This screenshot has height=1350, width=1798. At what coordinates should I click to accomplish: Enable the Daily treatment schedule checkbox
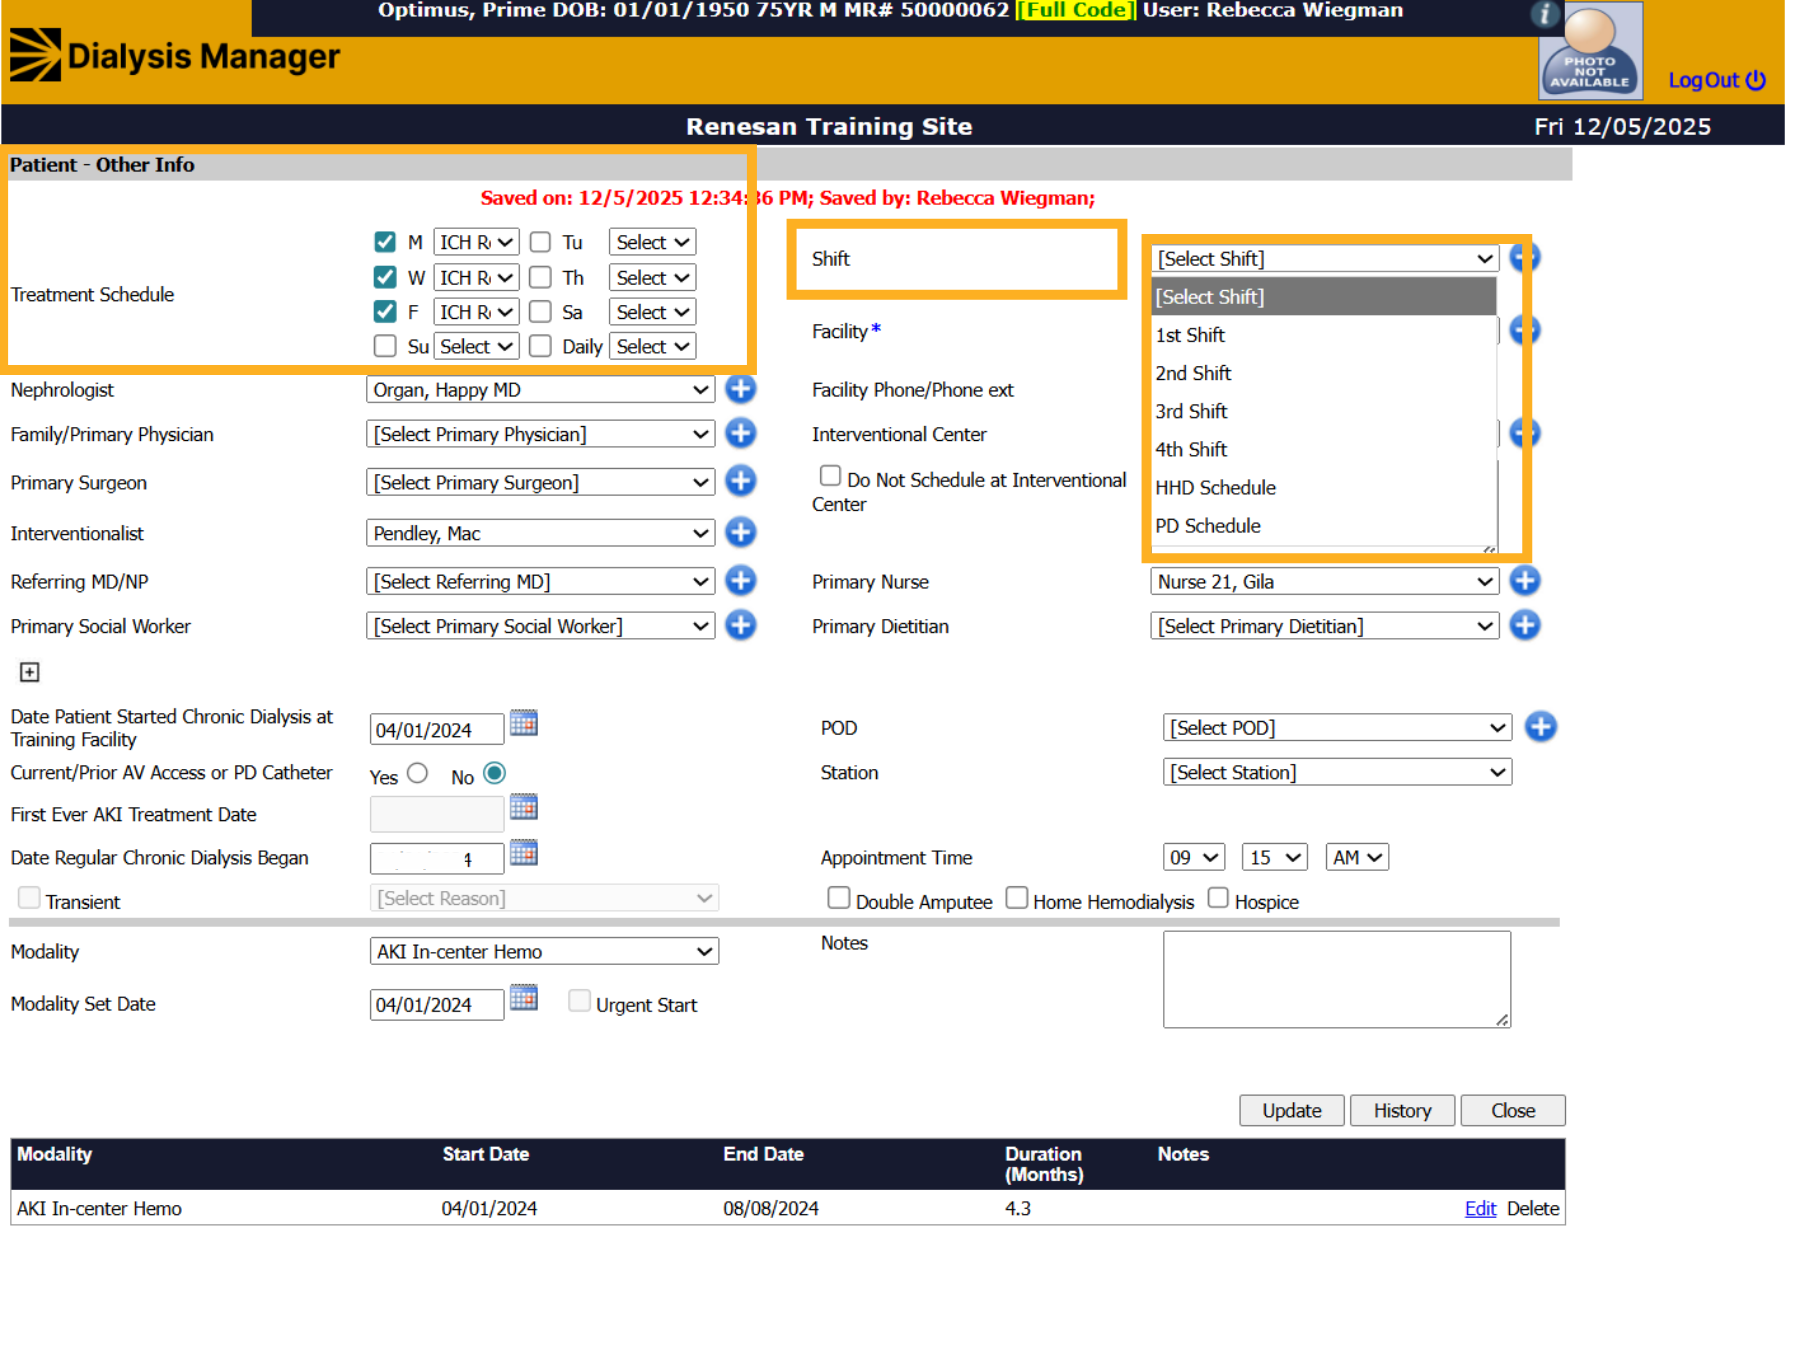pyautogui.click(x=540, y=346)
